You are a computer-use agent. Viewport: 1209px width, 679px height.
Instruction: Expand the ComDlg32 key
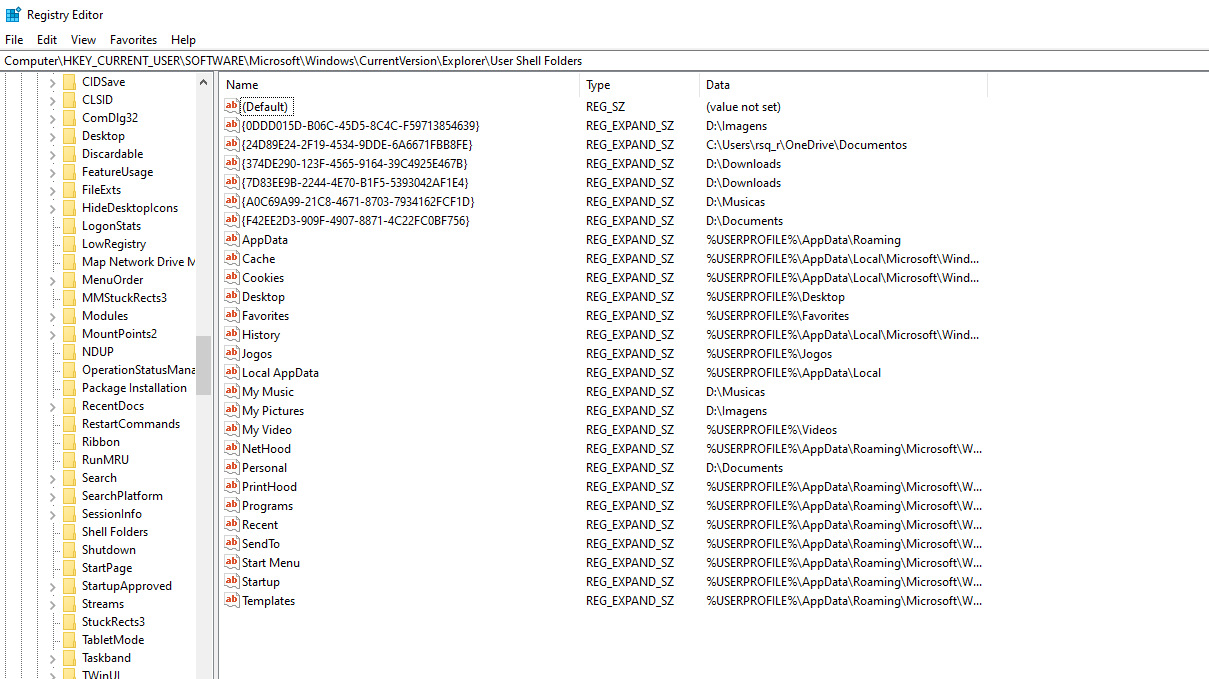[53, 118]
